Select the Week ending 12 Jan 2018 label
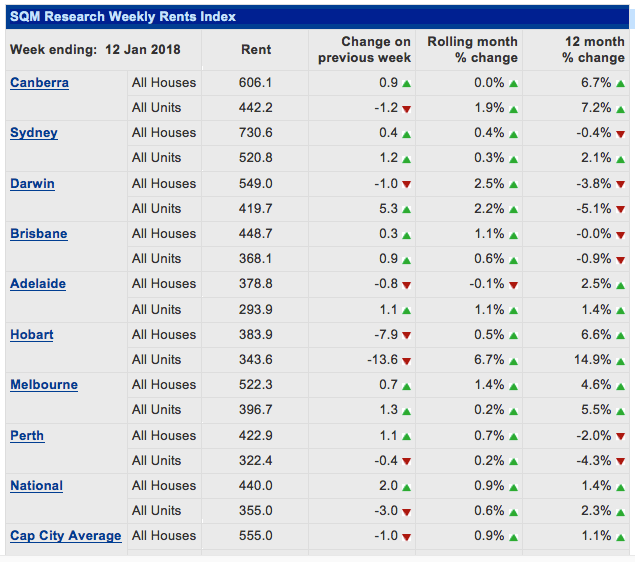The height and width of the screenshot is (562, 635). (95, 50)
